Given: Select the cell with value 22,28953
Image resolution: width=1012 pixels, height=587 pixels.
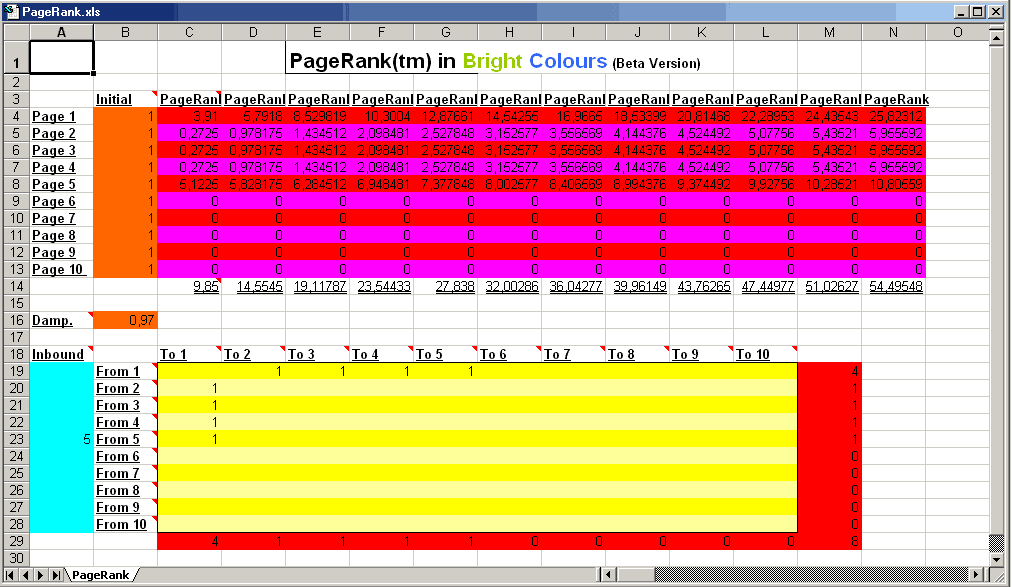Looking at the screenshot, I should click(x=765, y=116).
